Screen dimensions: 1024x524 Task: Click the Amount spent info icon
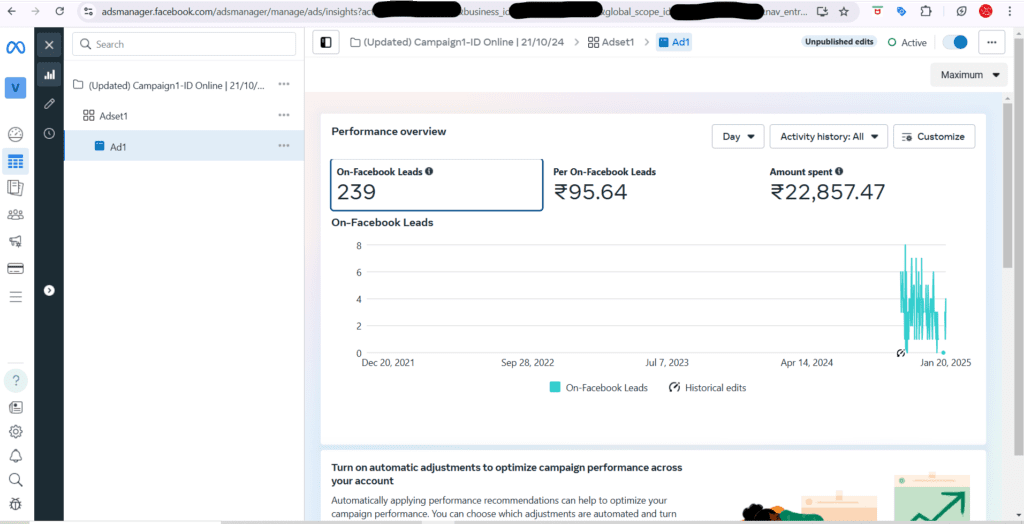pos(839,171)
